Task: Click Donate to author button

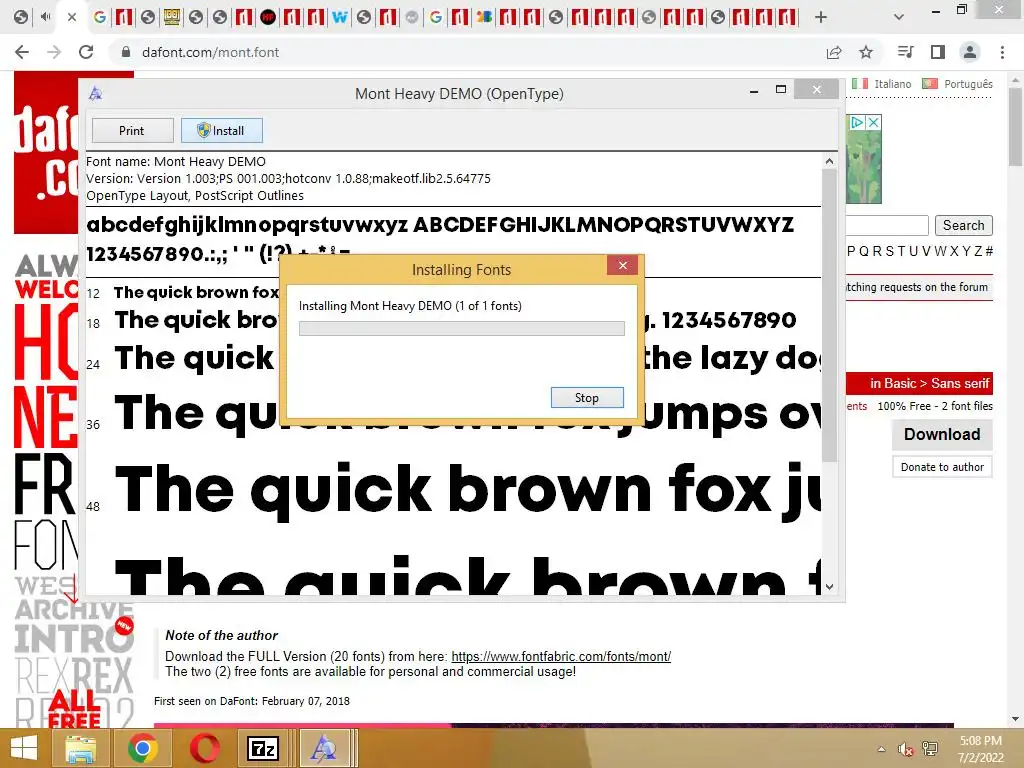Action: 942,467
